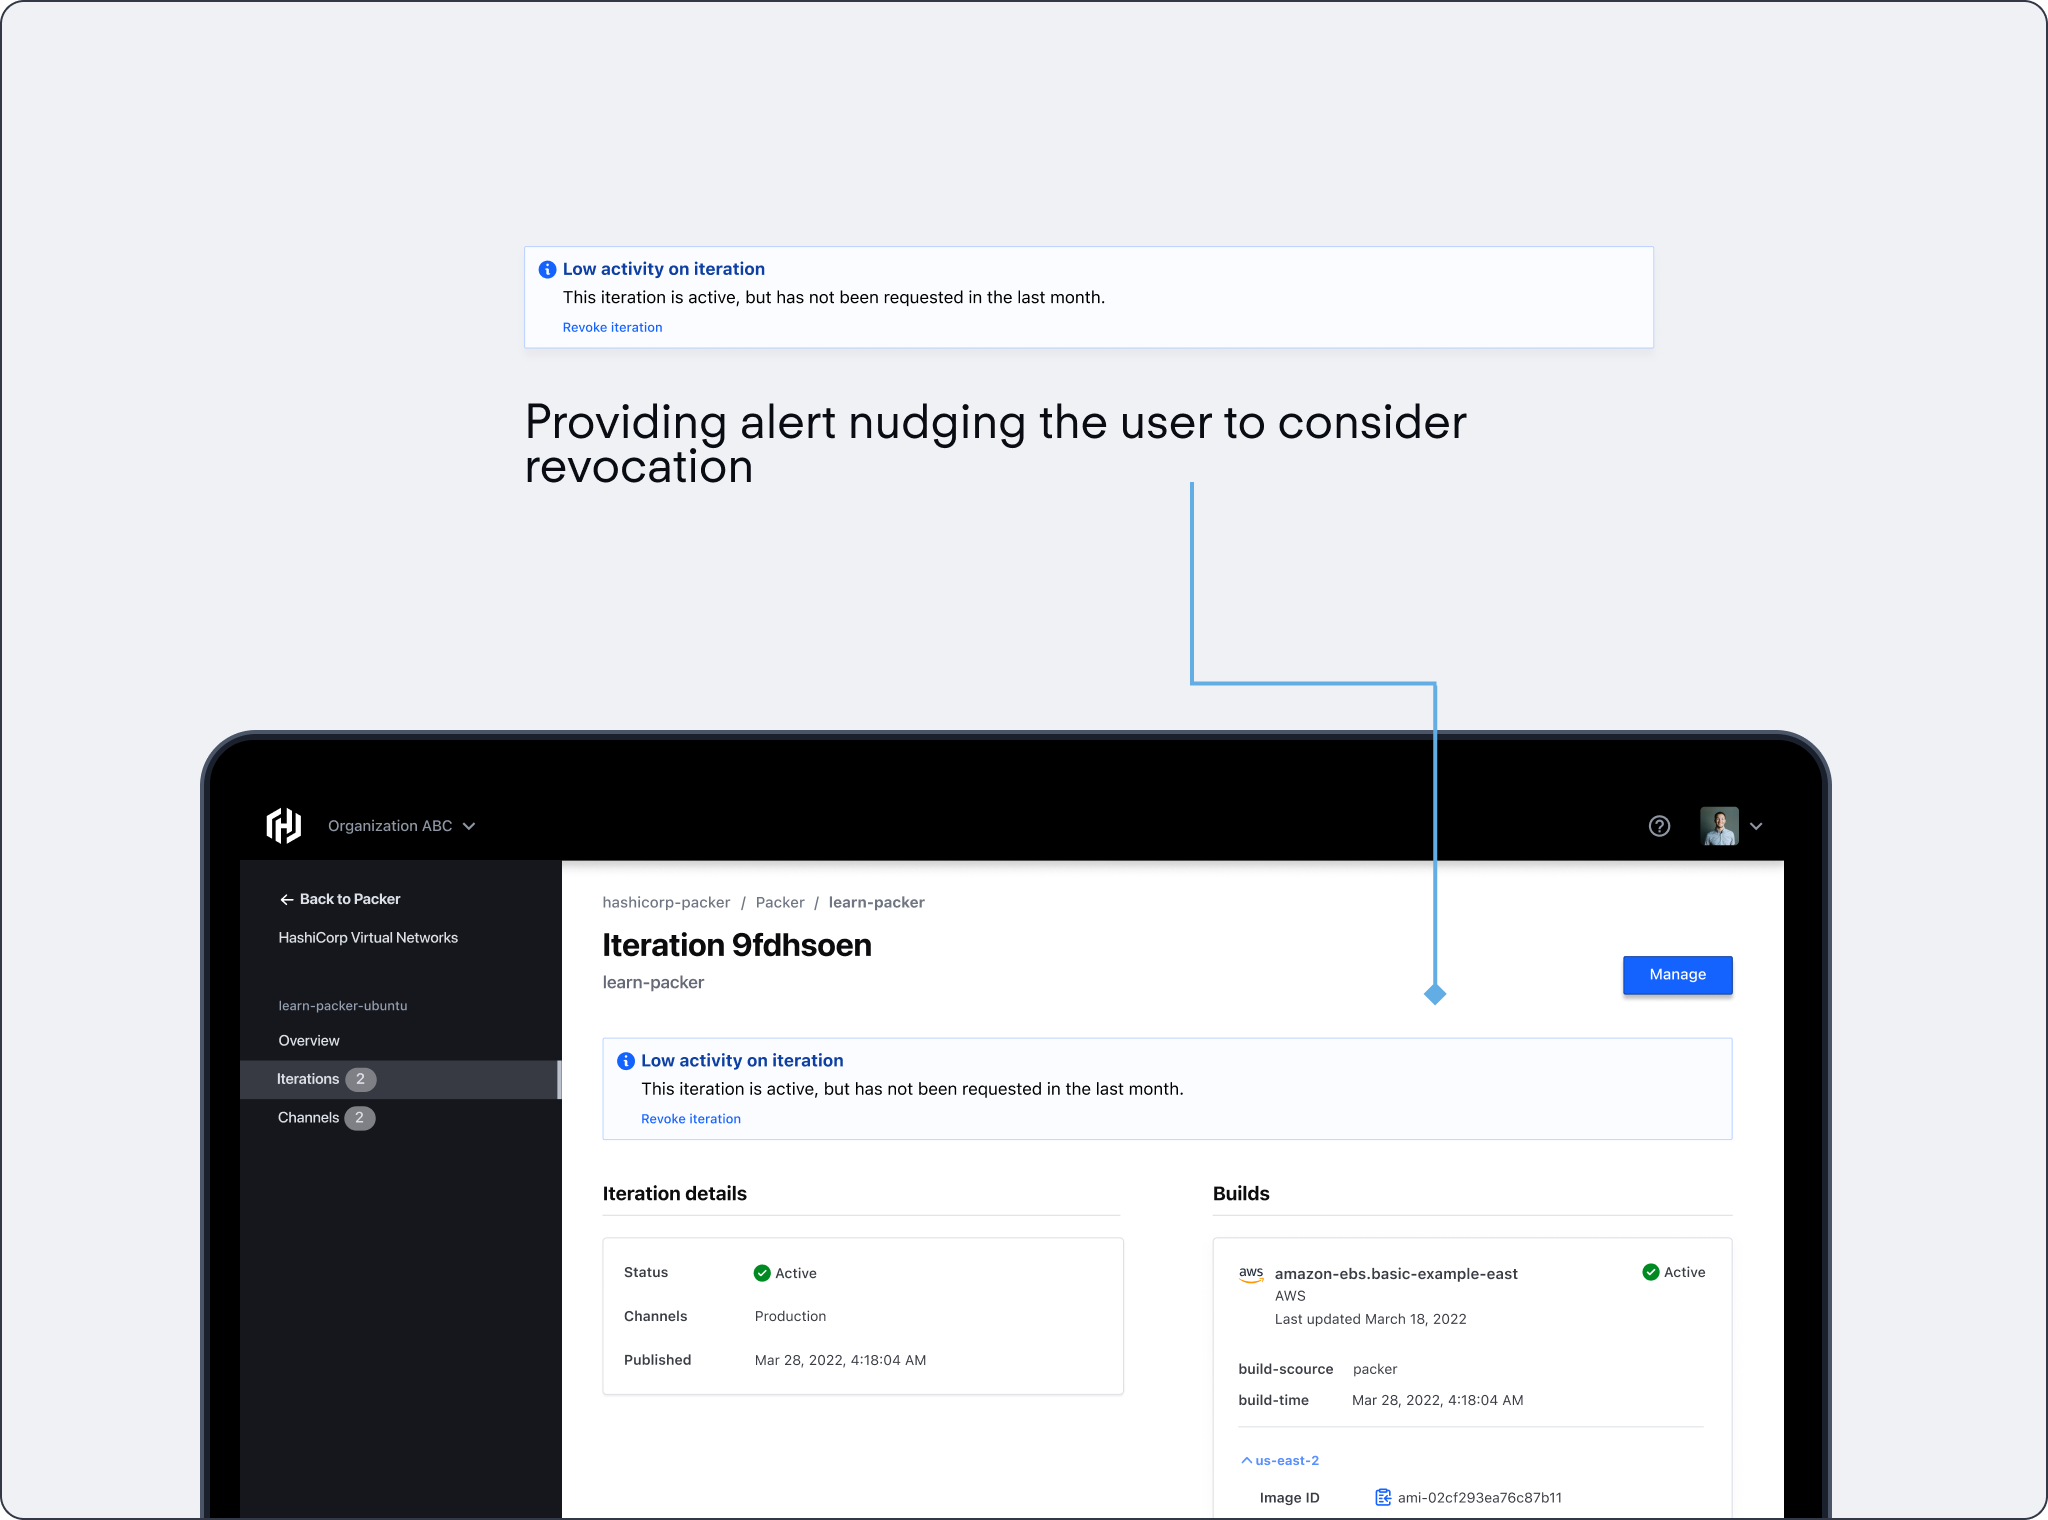Open the Iterations sidebar item

(x=308, y=1079)
